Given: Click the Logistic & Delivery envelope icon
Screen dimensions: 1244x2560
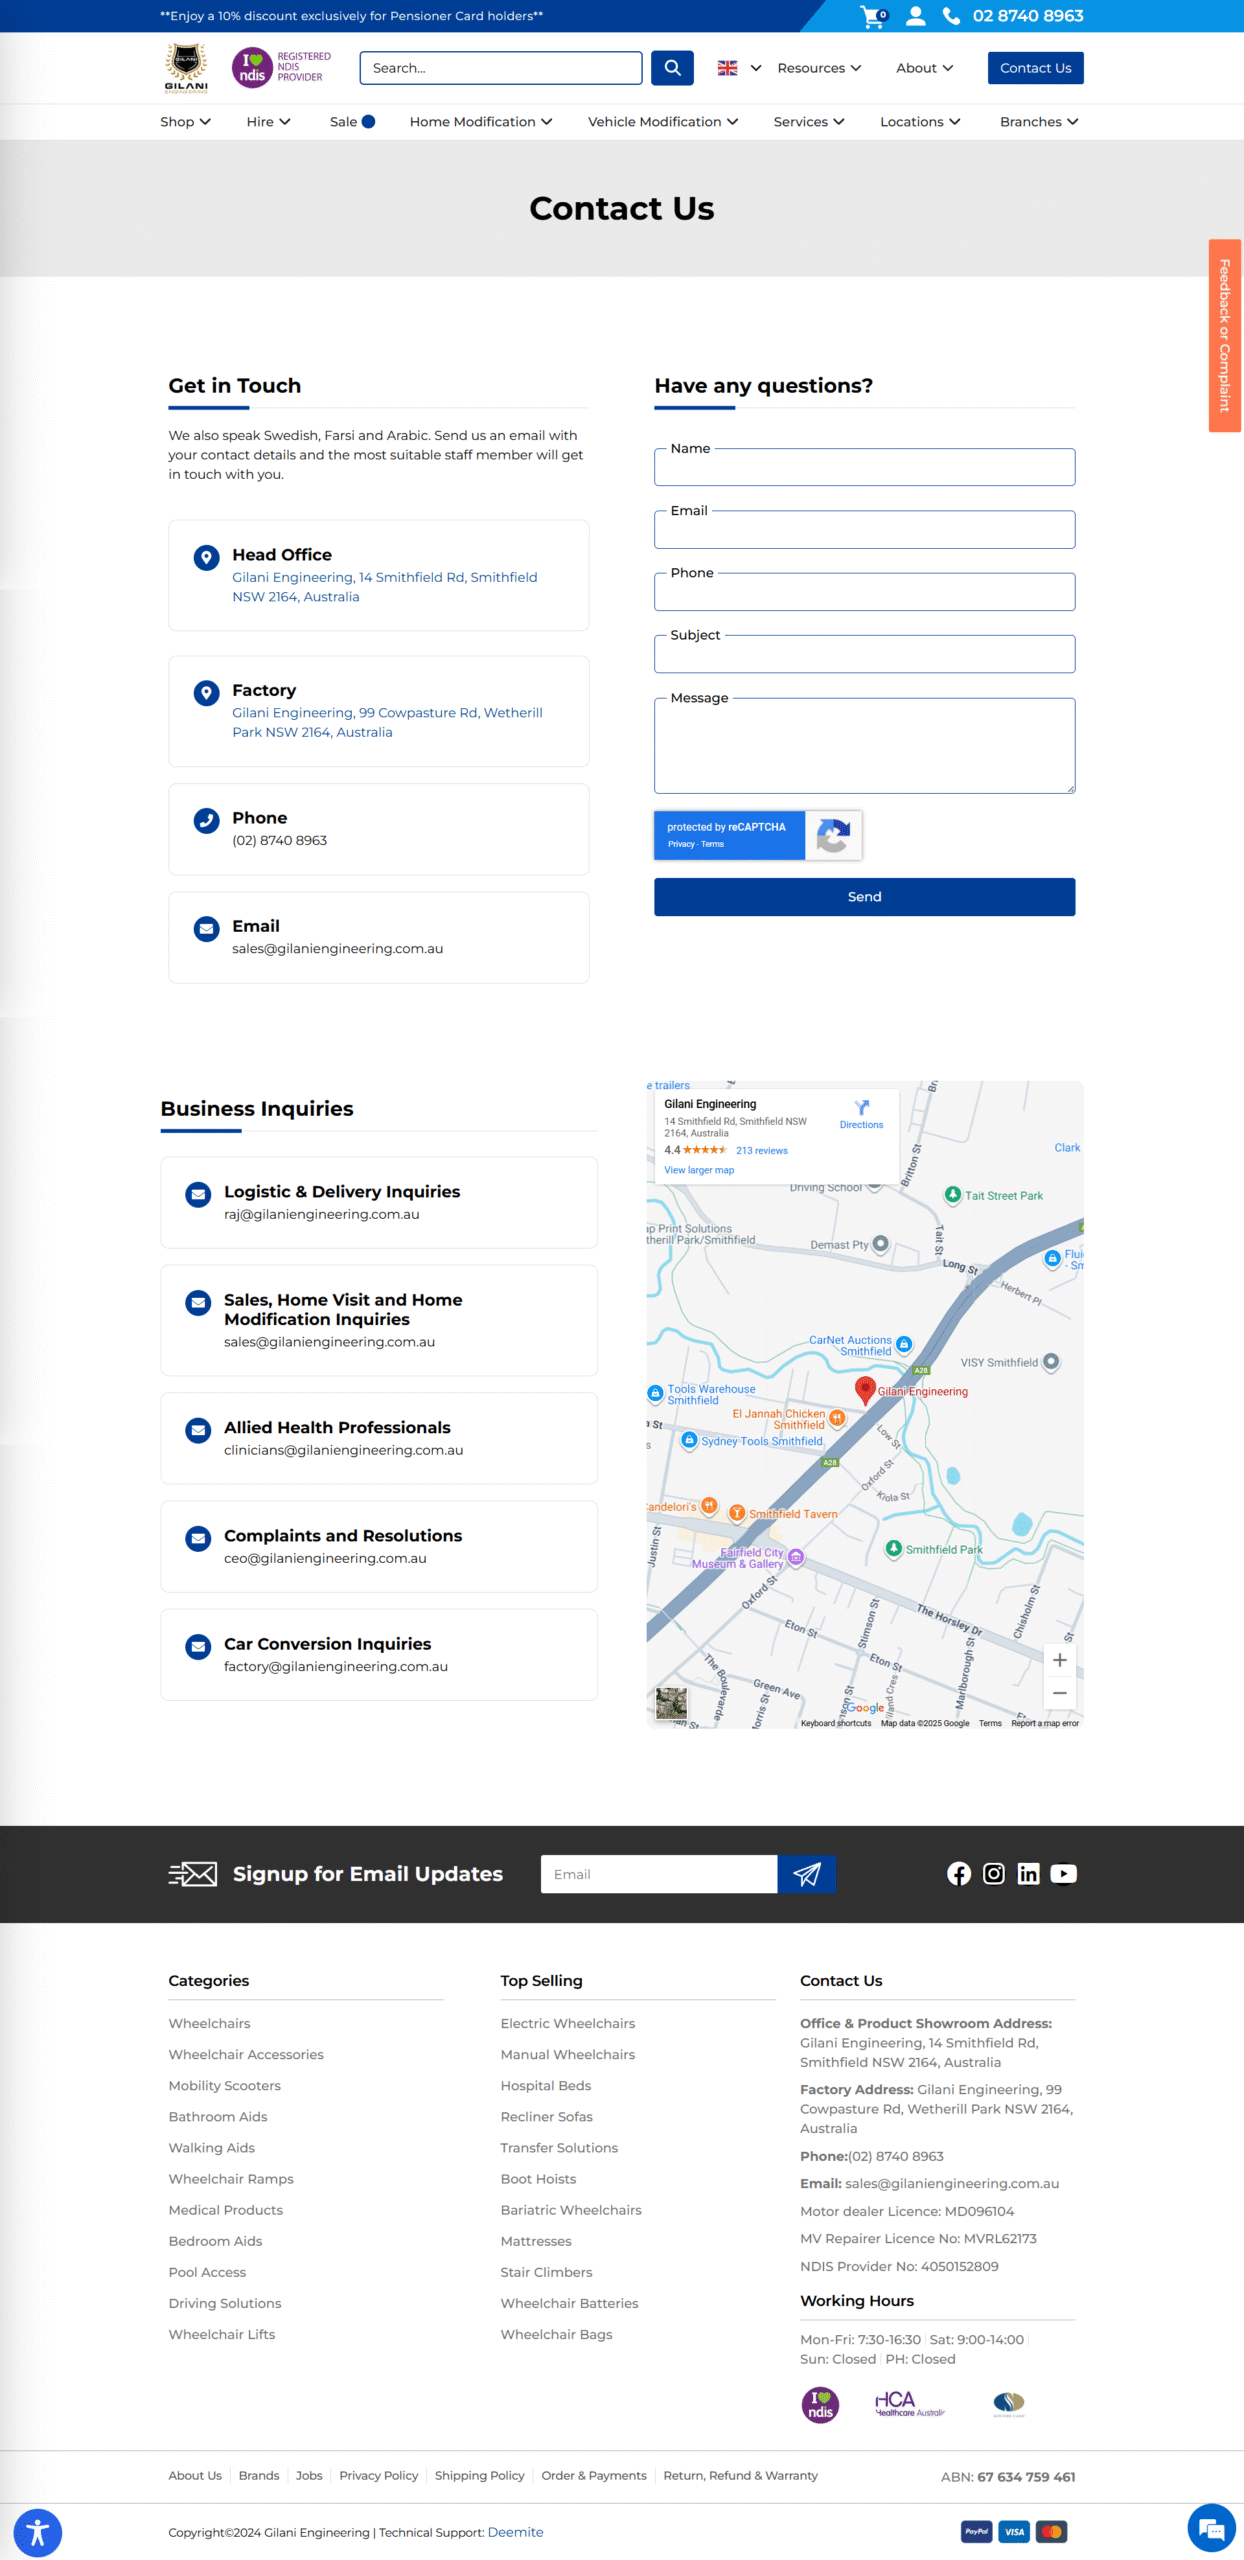Looking at the screenshot, I should pyautogui.click(x=198, y=1194).
